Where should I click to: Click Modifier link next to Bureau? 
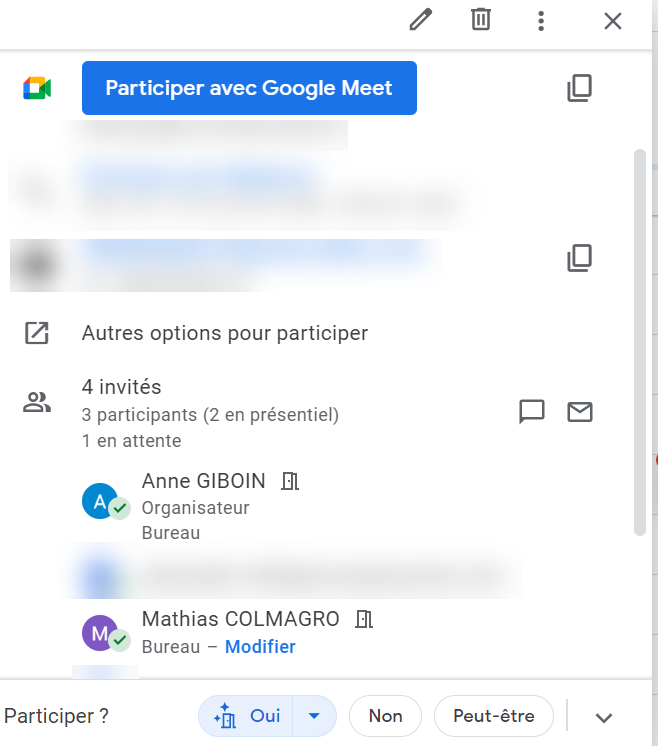point(260,647)
